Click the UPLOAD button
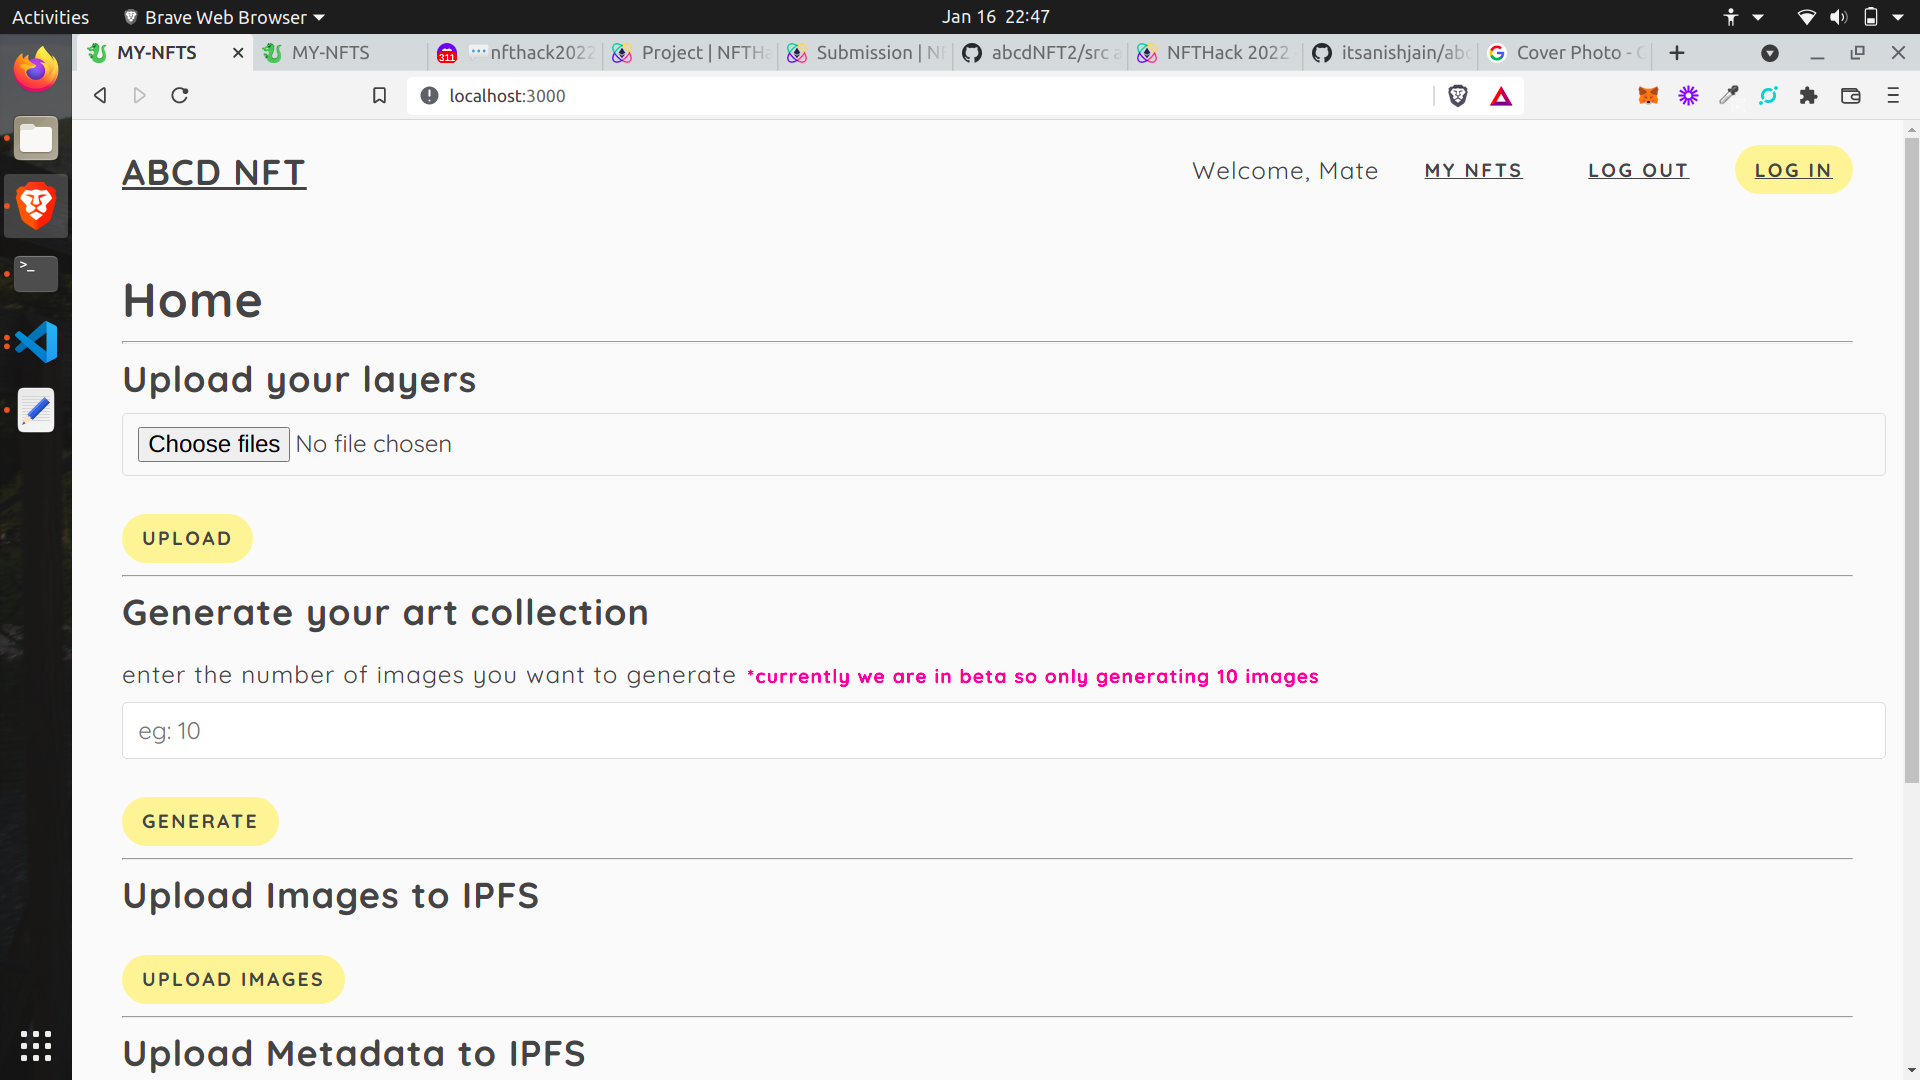The width and height of the screenshot is (1920, 1080). 187,538
